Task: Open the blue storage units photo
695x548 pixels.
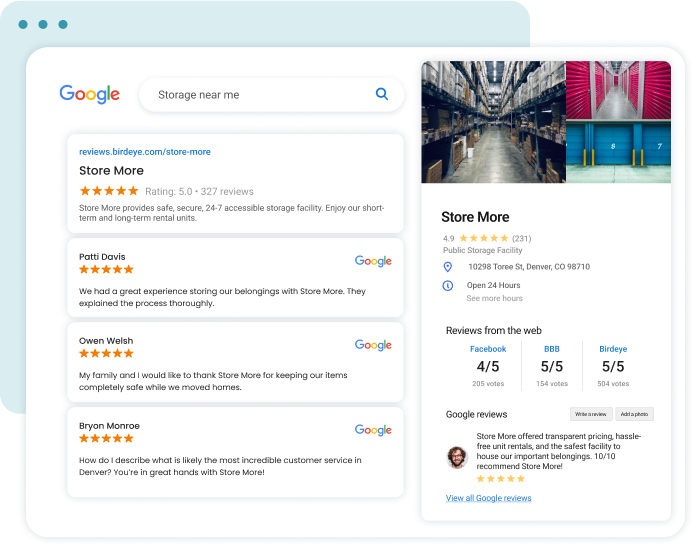Action: 618,151
